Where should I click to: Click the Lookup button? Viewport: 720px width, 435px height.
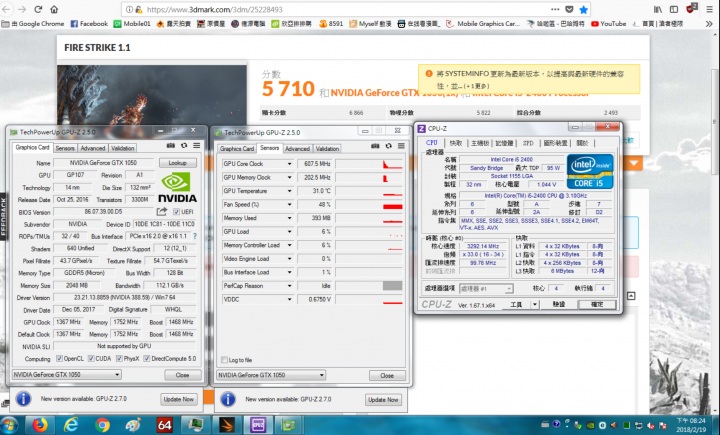178,163
